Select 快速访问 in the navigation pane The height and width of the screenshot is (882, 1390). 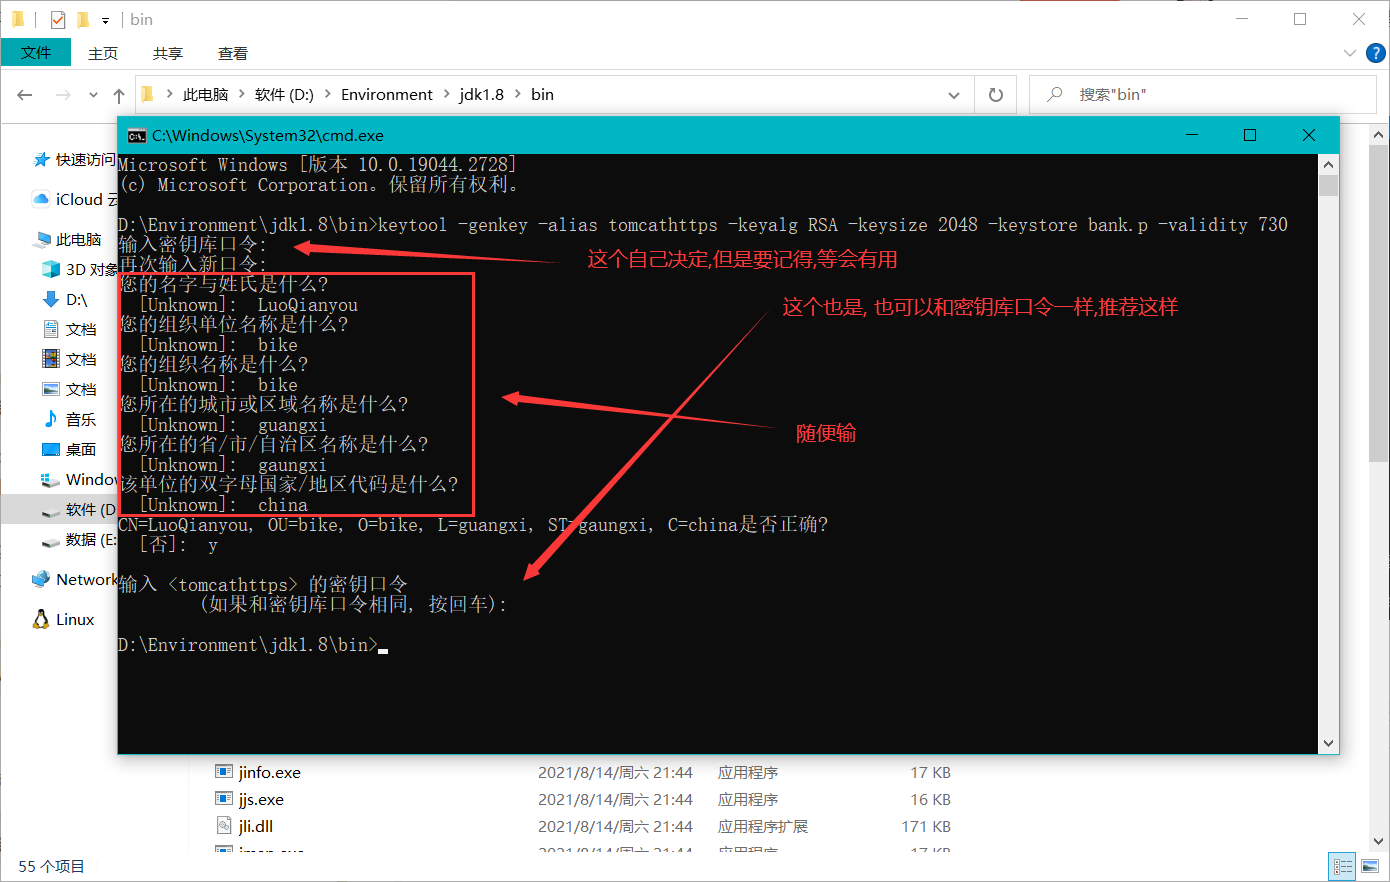tap(76, 160)
